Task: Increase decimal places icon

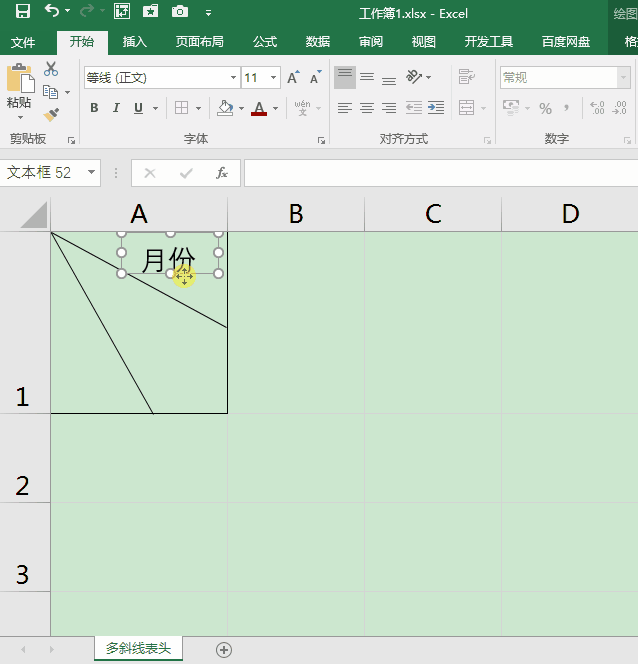Action: click(x=597, y=108)
